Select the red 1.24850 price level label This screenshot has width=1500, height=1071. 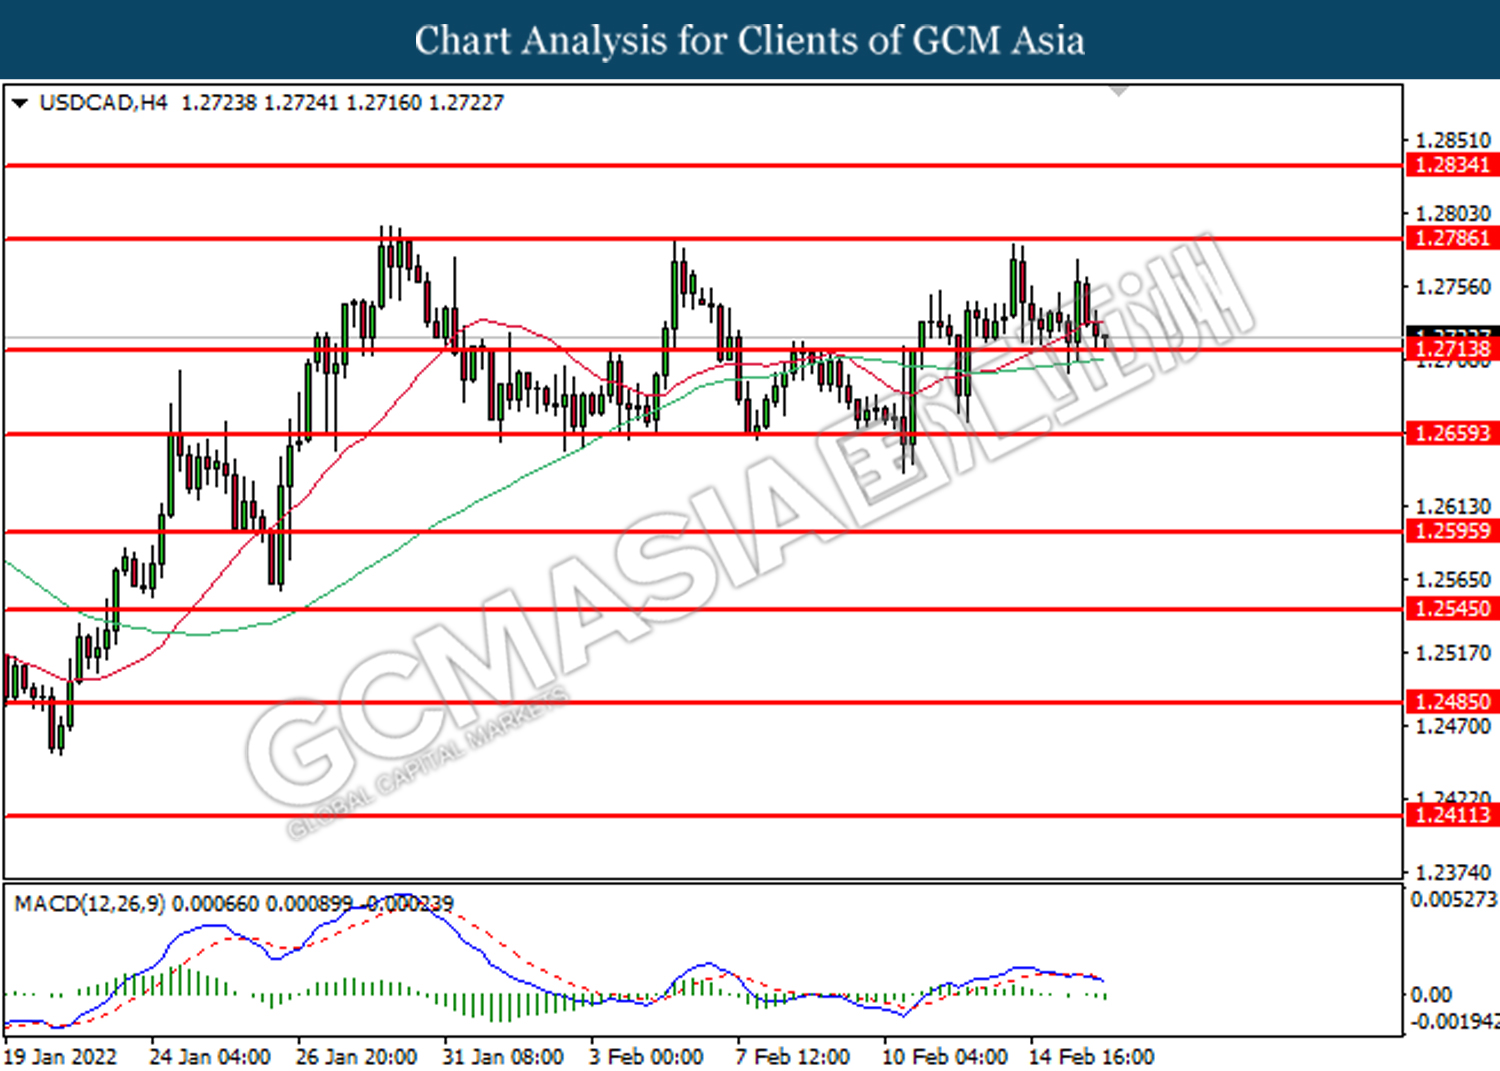point(1453,702)
